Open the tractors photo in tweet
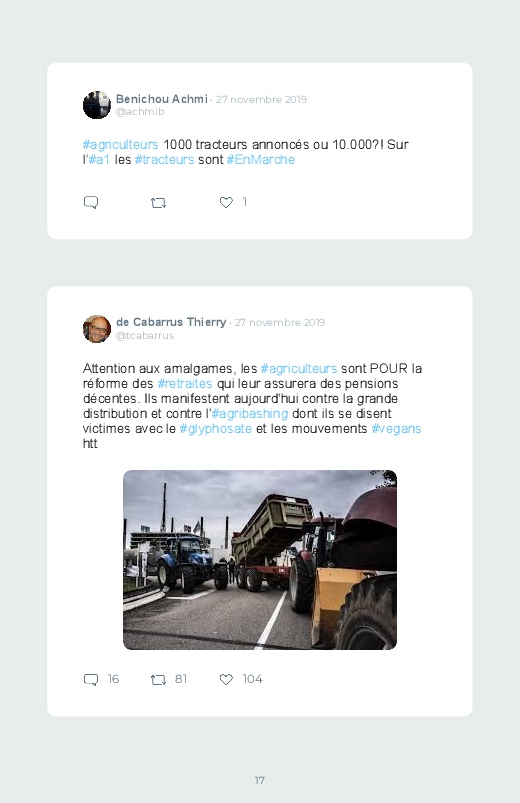Viewport: 520px width, 803px height. pyautogui.click(x=260, y=560)
